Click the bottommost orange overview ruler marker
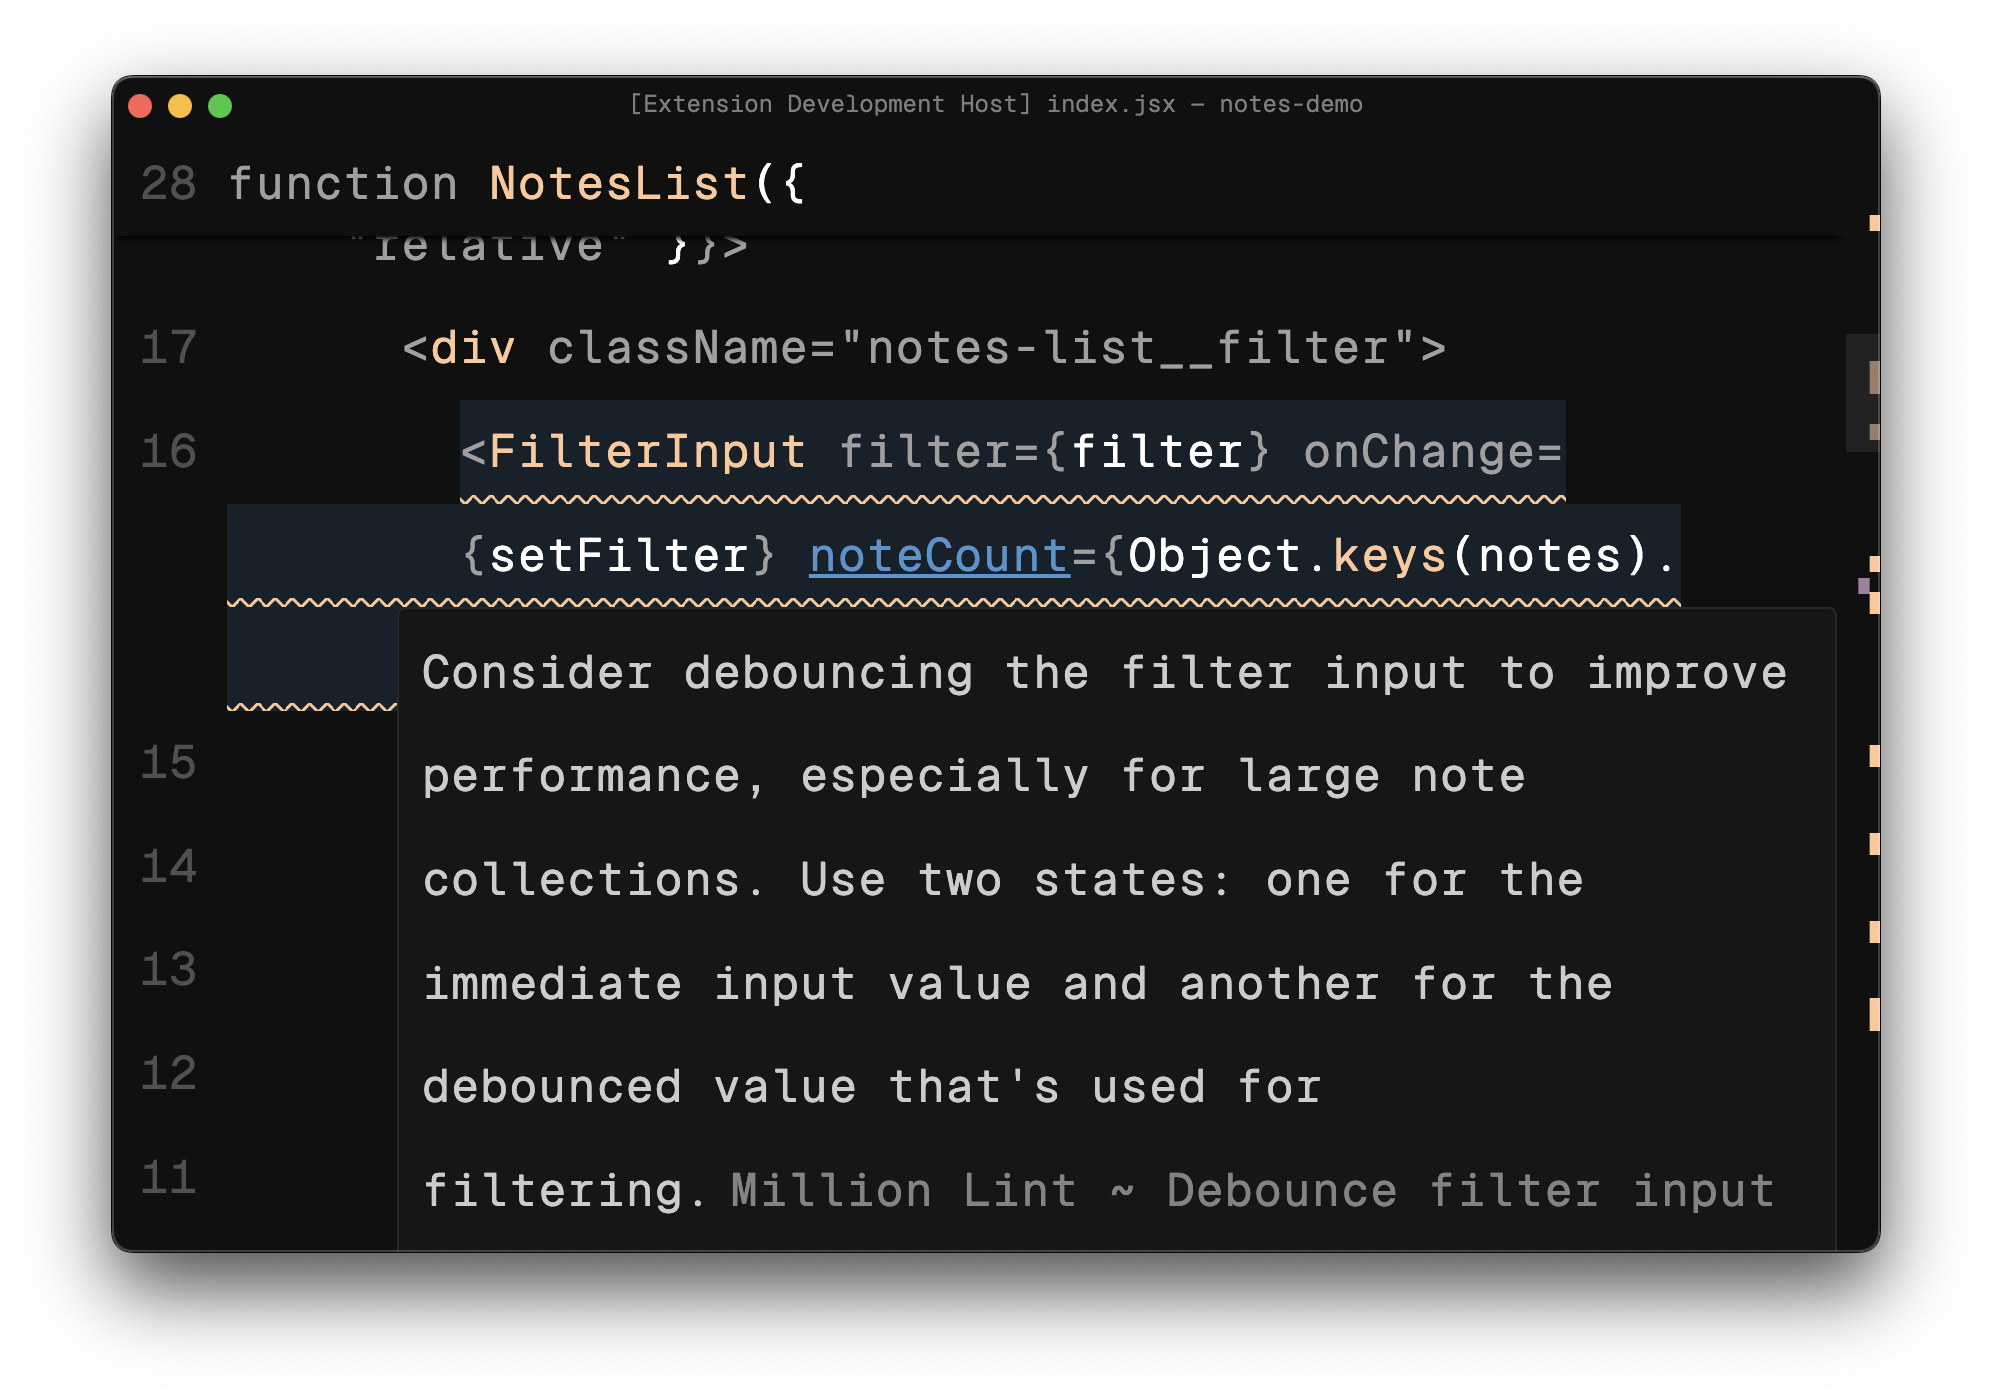This screenshot has height=1400, width=1992. pyautogui.click(x=1874, y=1014)
